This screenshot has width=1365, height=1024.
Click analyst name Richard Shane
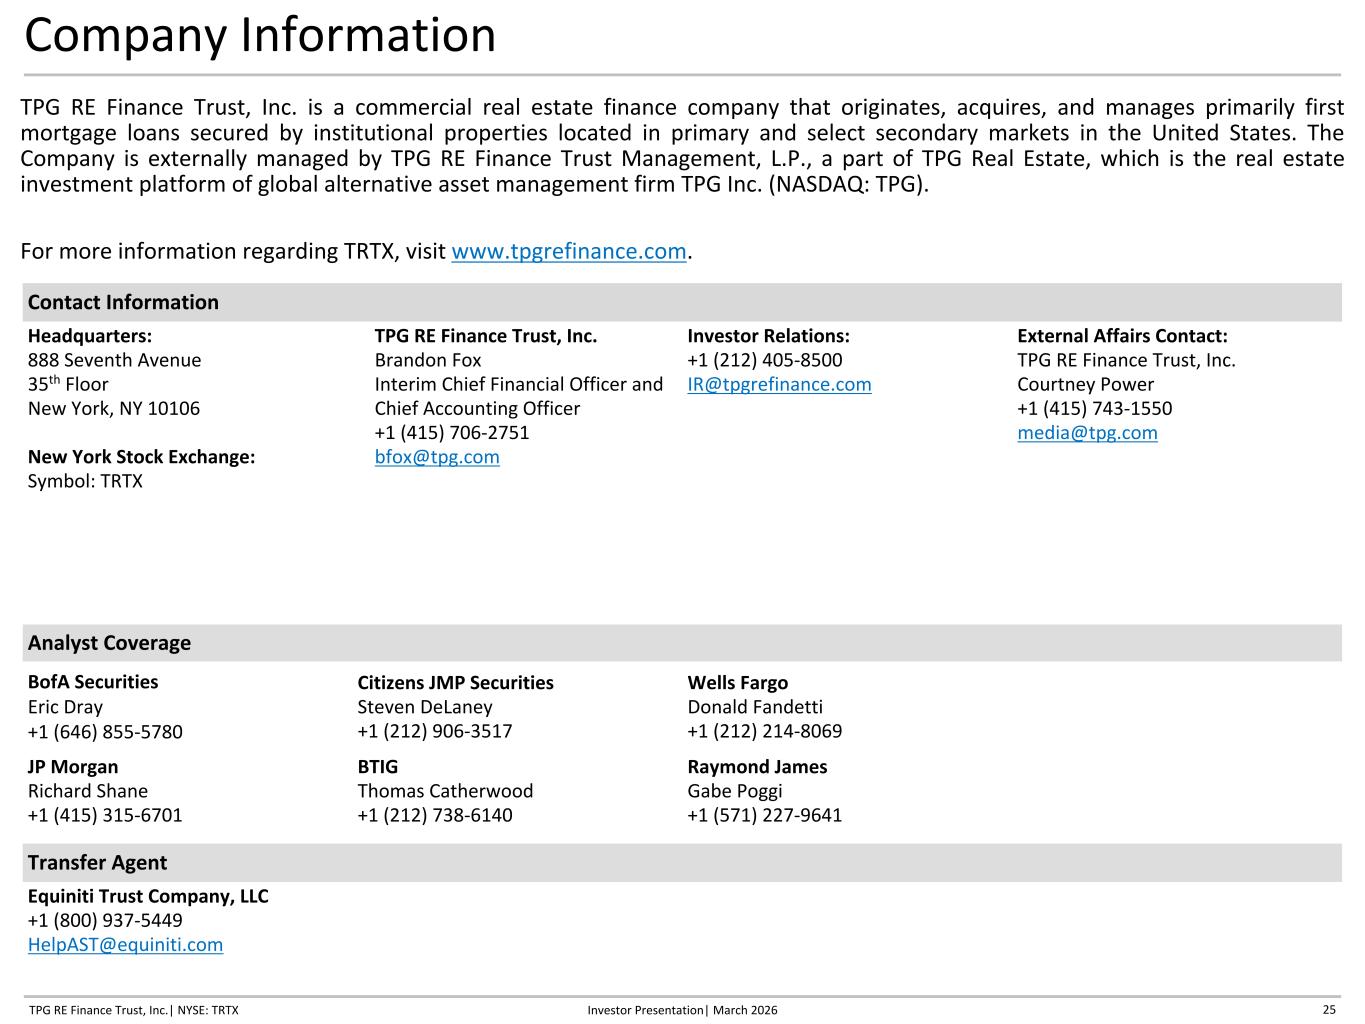(x=88, y=791)
